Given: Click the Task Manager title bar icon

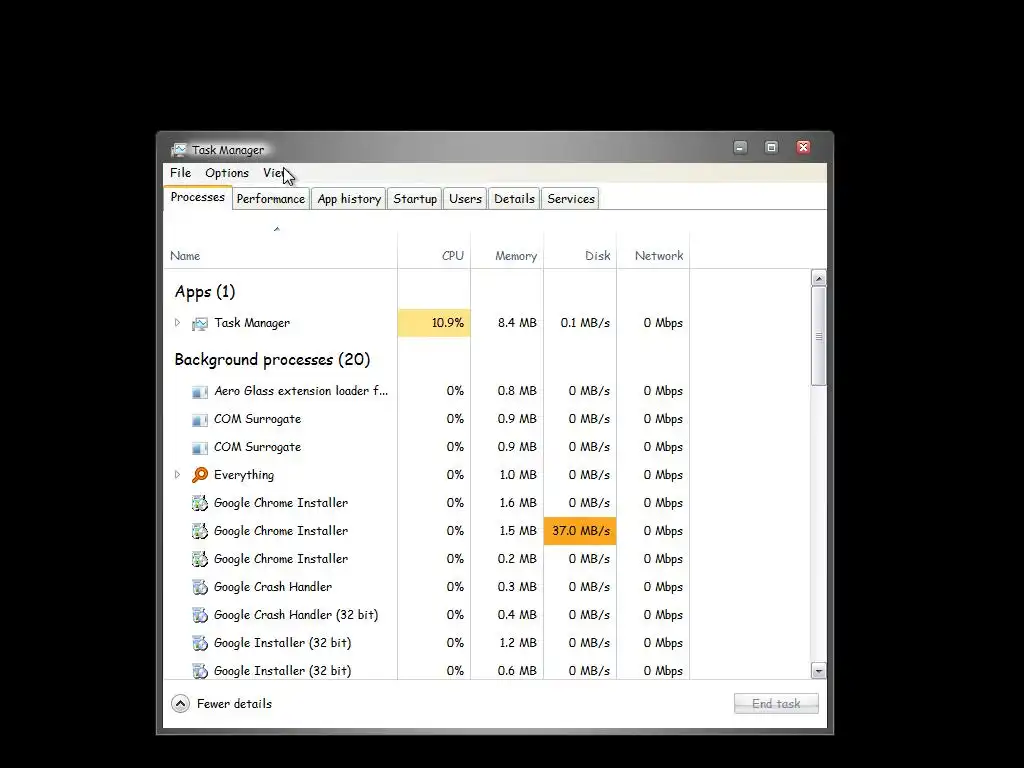Looking at the screenshot, I should pyautogui.click(x=178, y=150).
